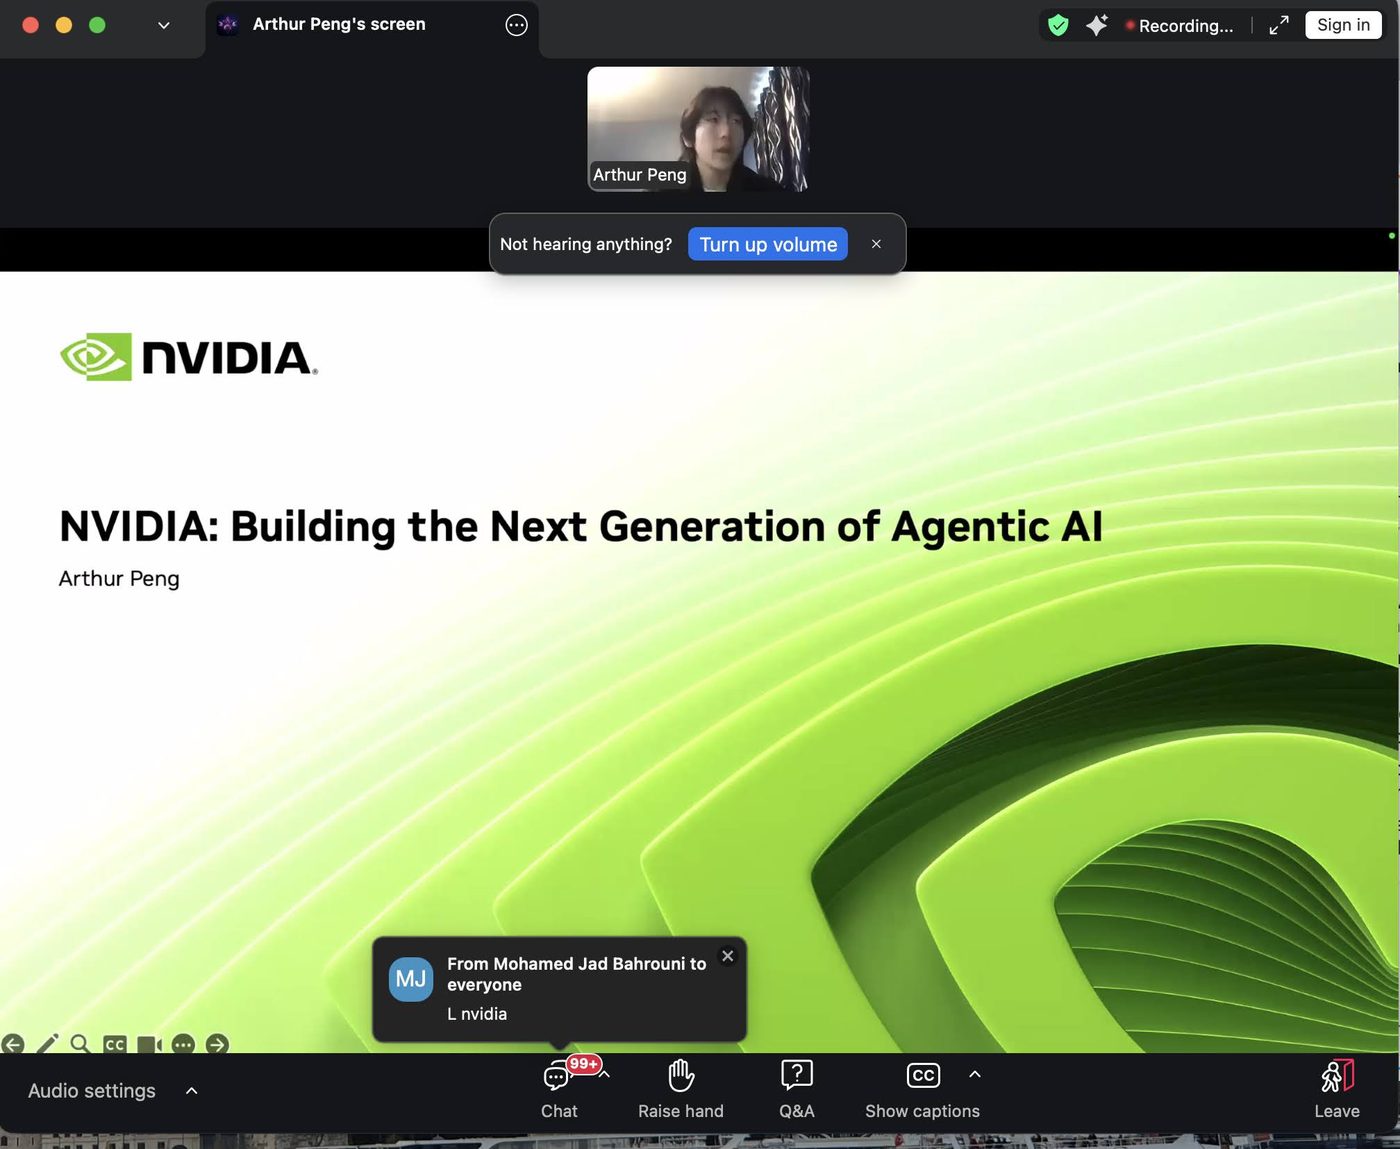The width and height of the screenshot is (1400, 1149).
Task: Click 'Arthur Peng' author text on slide
Action: point(119,579)
